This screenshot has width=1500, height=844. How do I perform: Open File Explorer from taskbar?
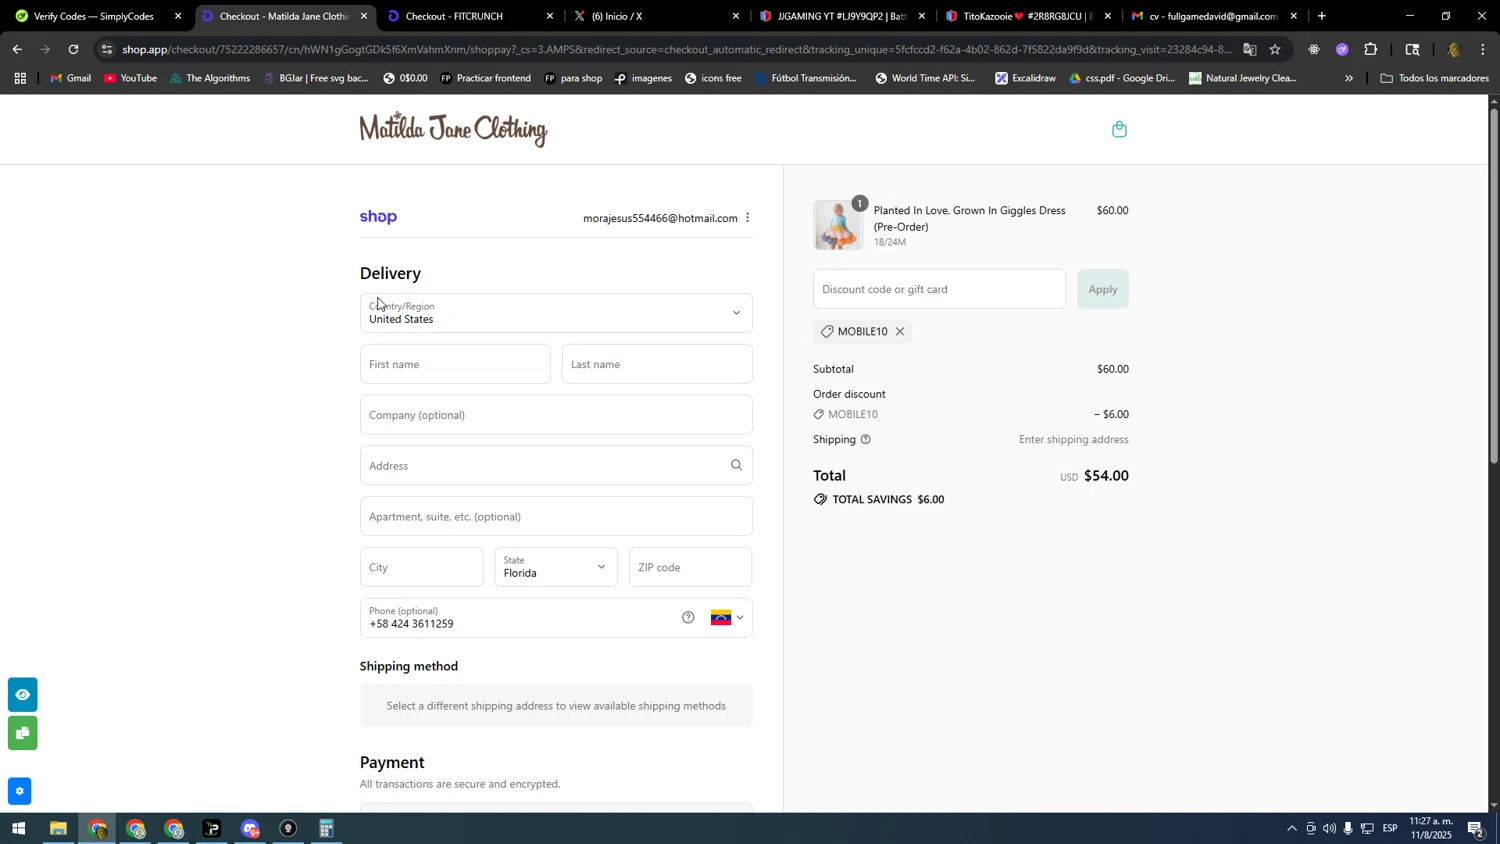coord(58,829)
